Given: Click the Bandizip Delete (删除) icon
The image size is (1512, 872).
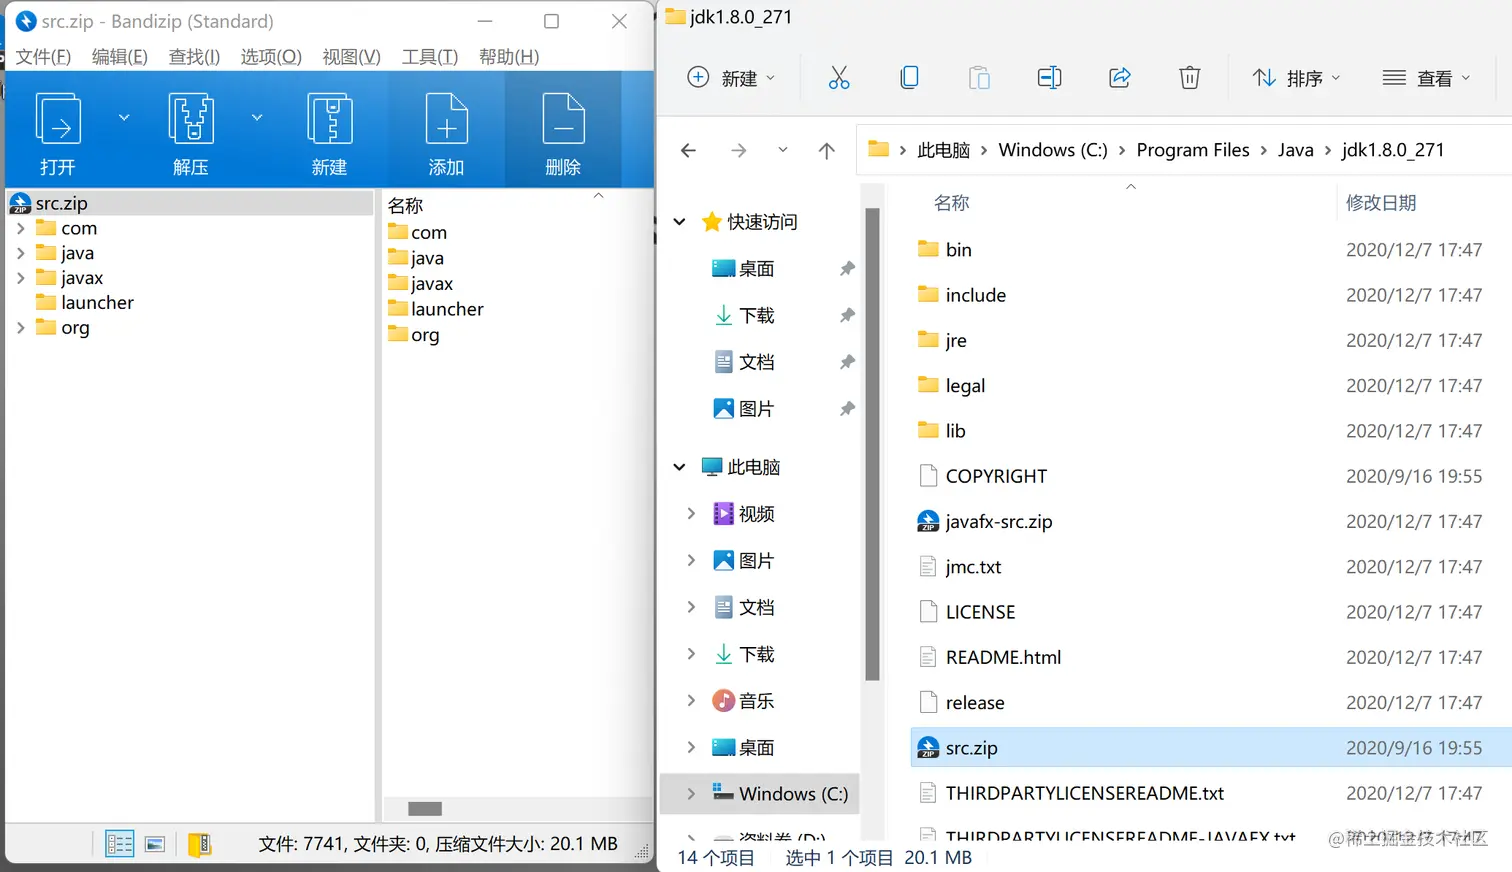Looking at the screenshot, I should point(563,119).
